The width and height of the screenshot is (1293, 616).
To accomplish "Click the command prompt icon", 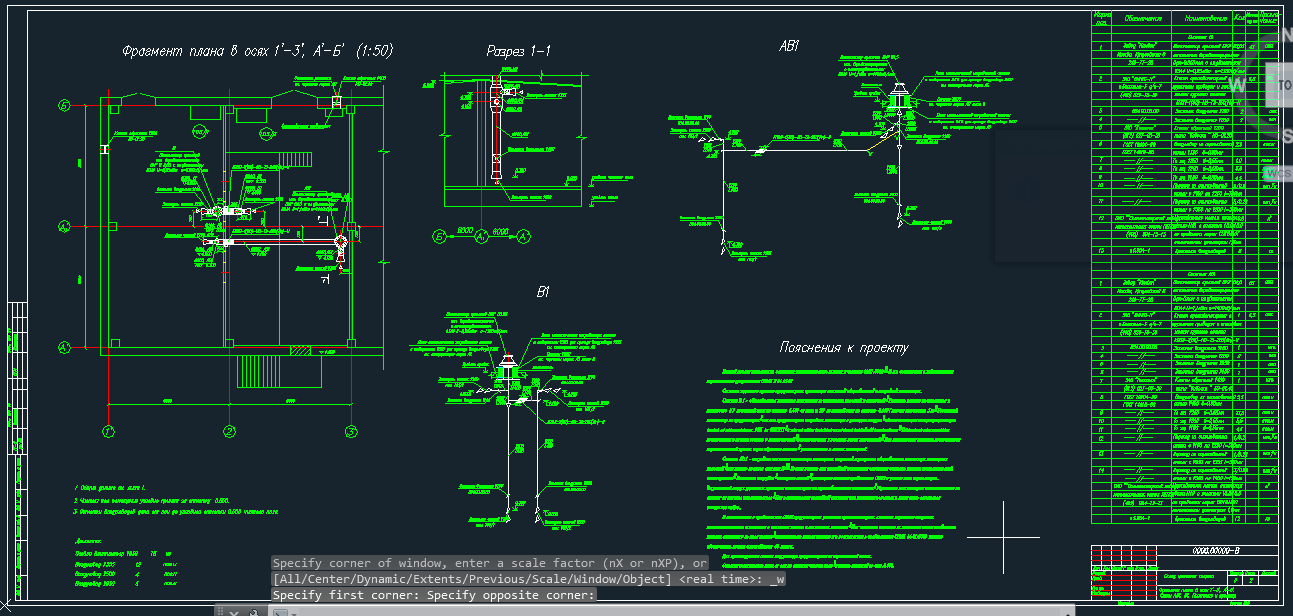I will tap(280, 613).
